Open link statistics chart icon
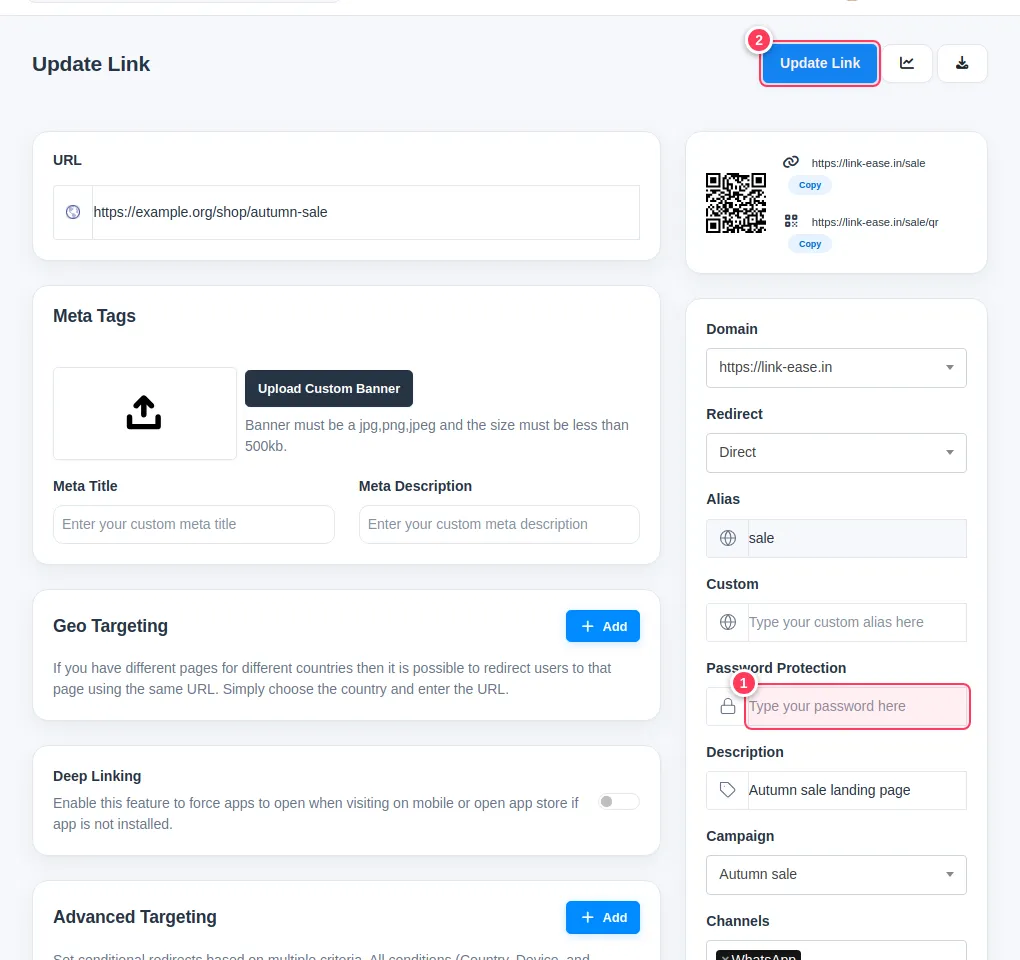The height and width of the screenshot is (960, 1020). click(x=907, y=63)
